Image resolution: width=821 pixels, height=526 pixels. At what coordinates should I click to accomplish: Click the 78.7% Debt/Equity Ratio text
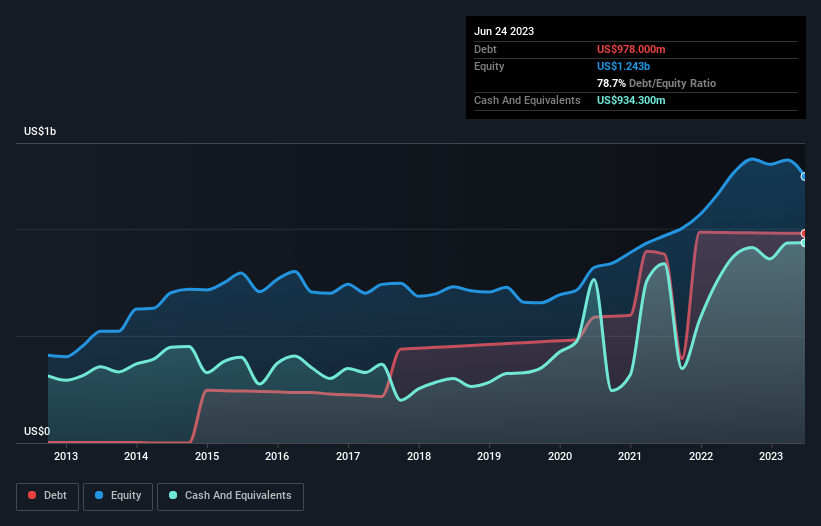pyautogui.click(x=656, y=83)
